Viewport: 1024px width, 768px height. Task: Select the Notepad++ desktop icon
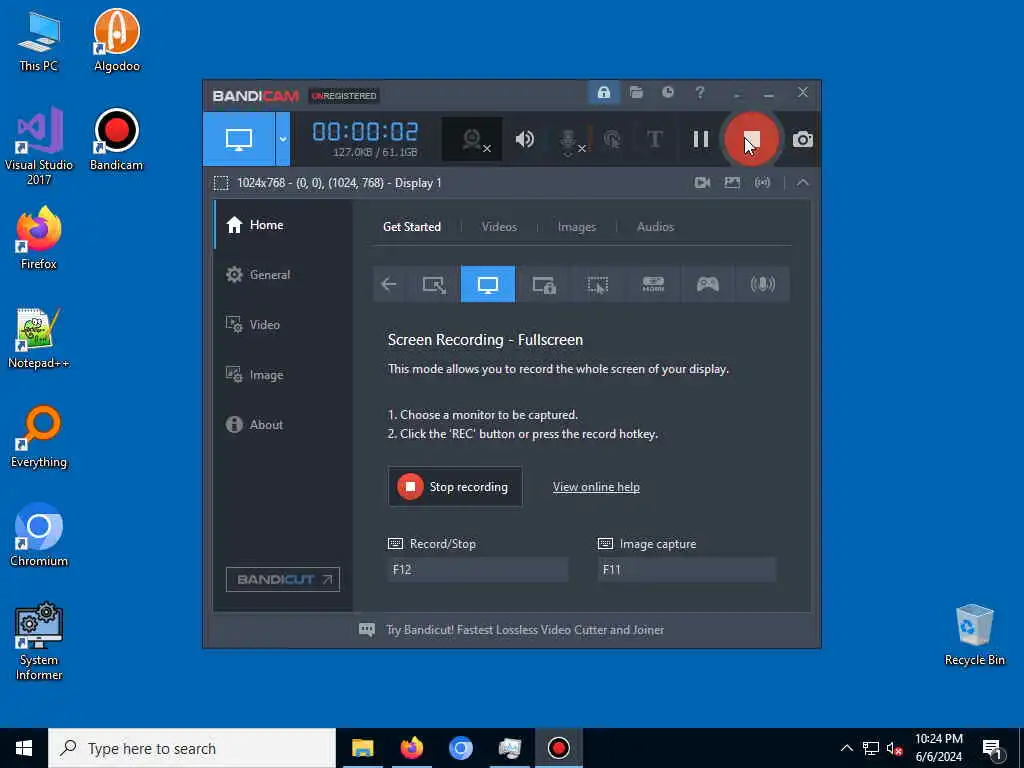pyautogui.click(x=39, y=338)
